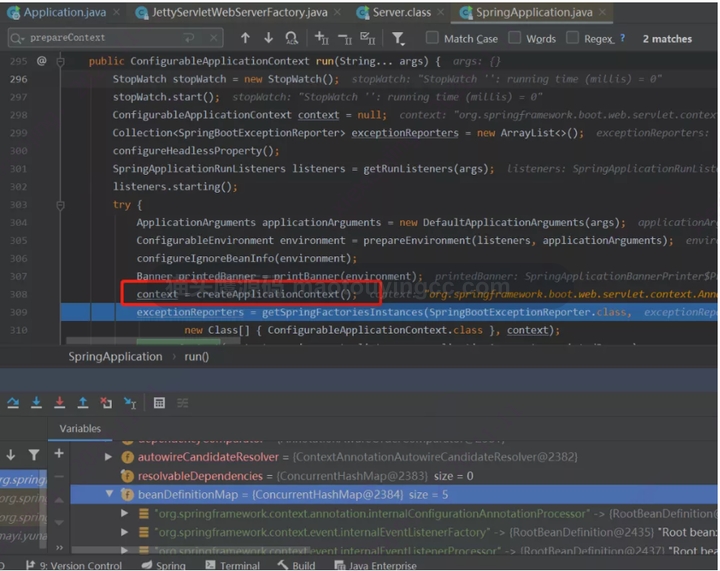Open the search filter funnel icon
The height and width of the screenshot is (571, 720).
coord(398,39)
